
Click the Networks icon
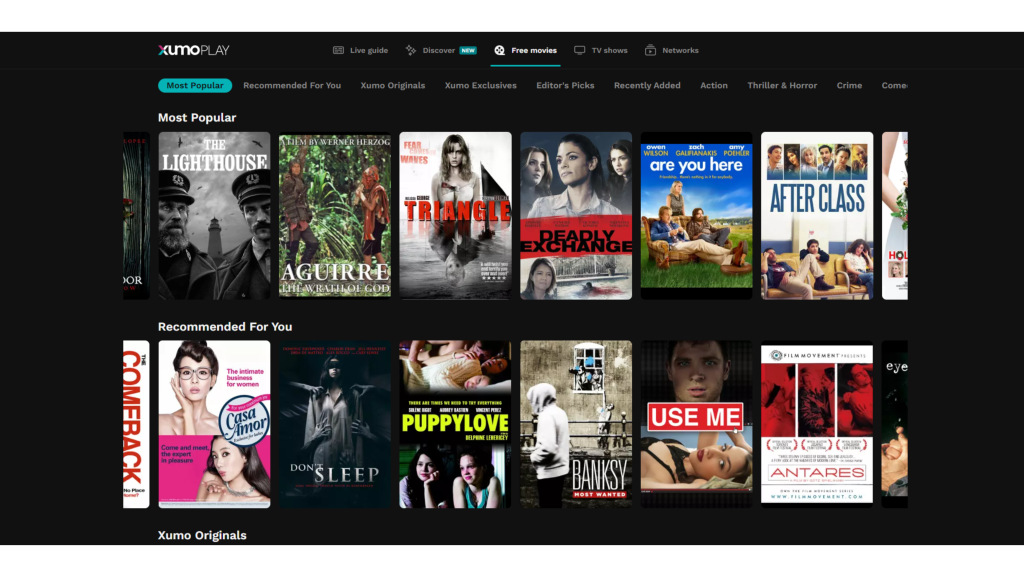point(650,50)
